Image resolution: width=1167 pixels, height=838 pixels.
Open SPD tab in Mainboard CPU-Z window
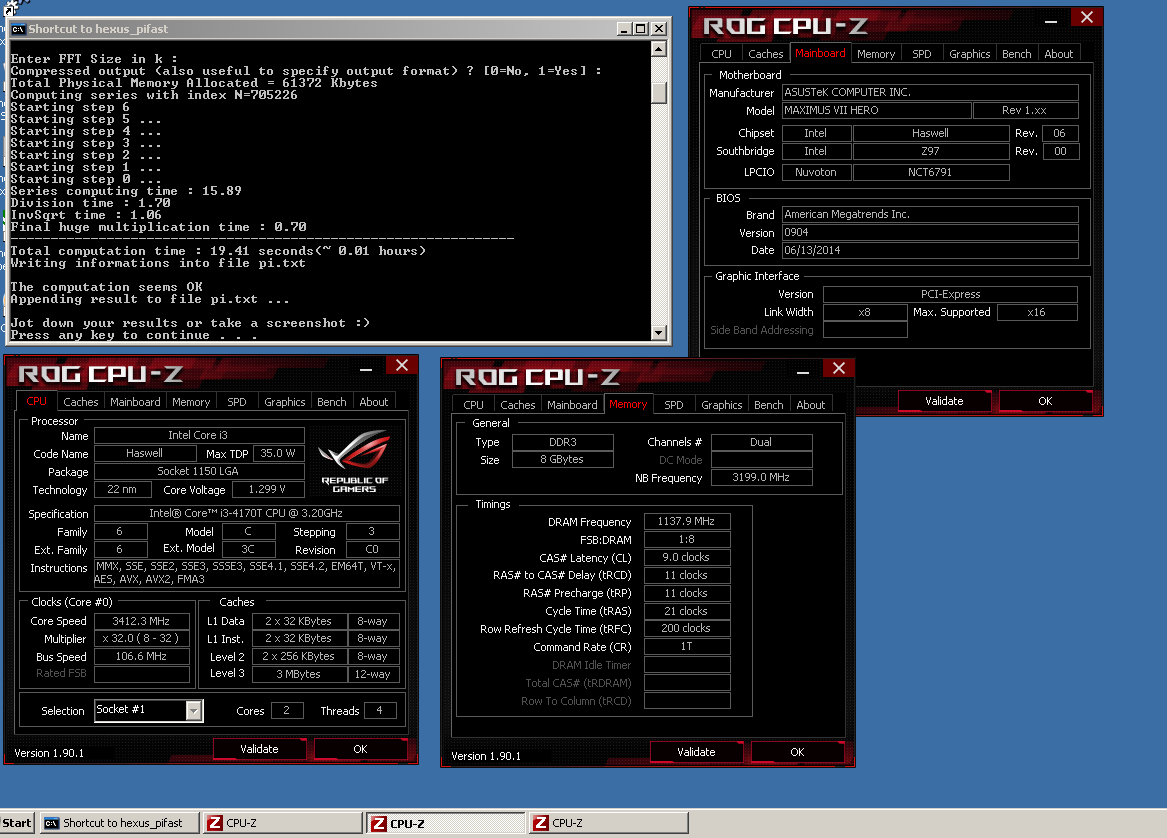pos(921,54)
